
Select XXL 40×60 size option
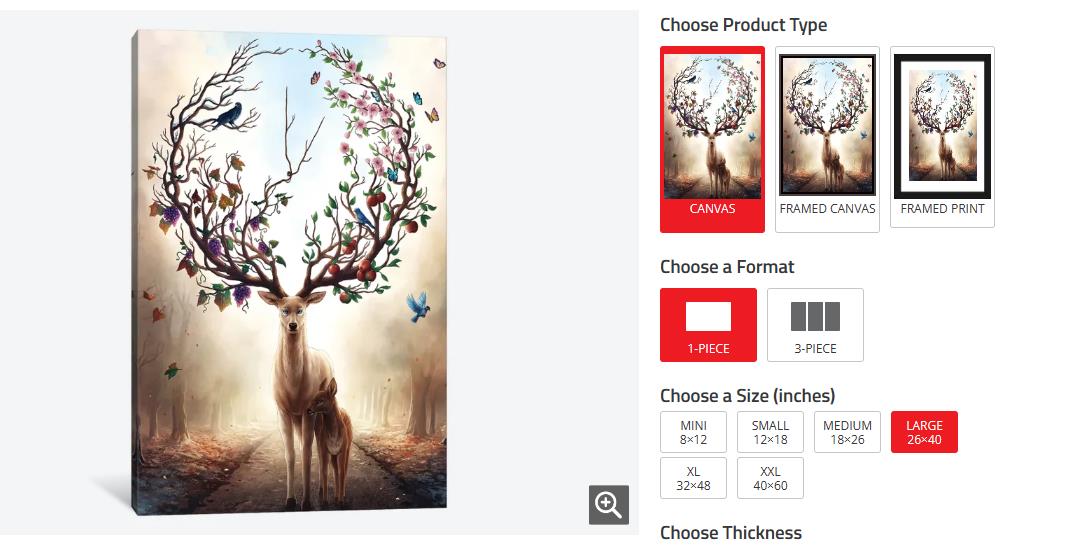770,478
